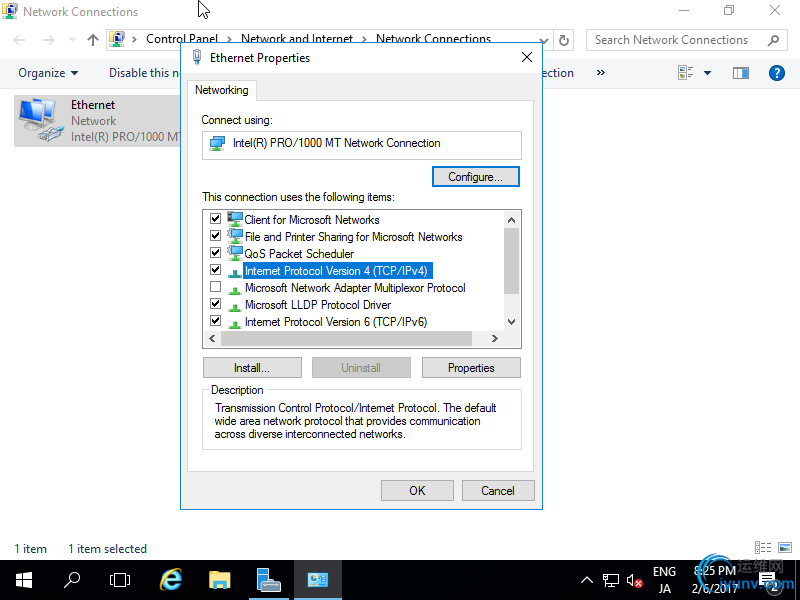Open File Explorer from taskbar
The image size is (800, 600).
[x=220, y=580]
